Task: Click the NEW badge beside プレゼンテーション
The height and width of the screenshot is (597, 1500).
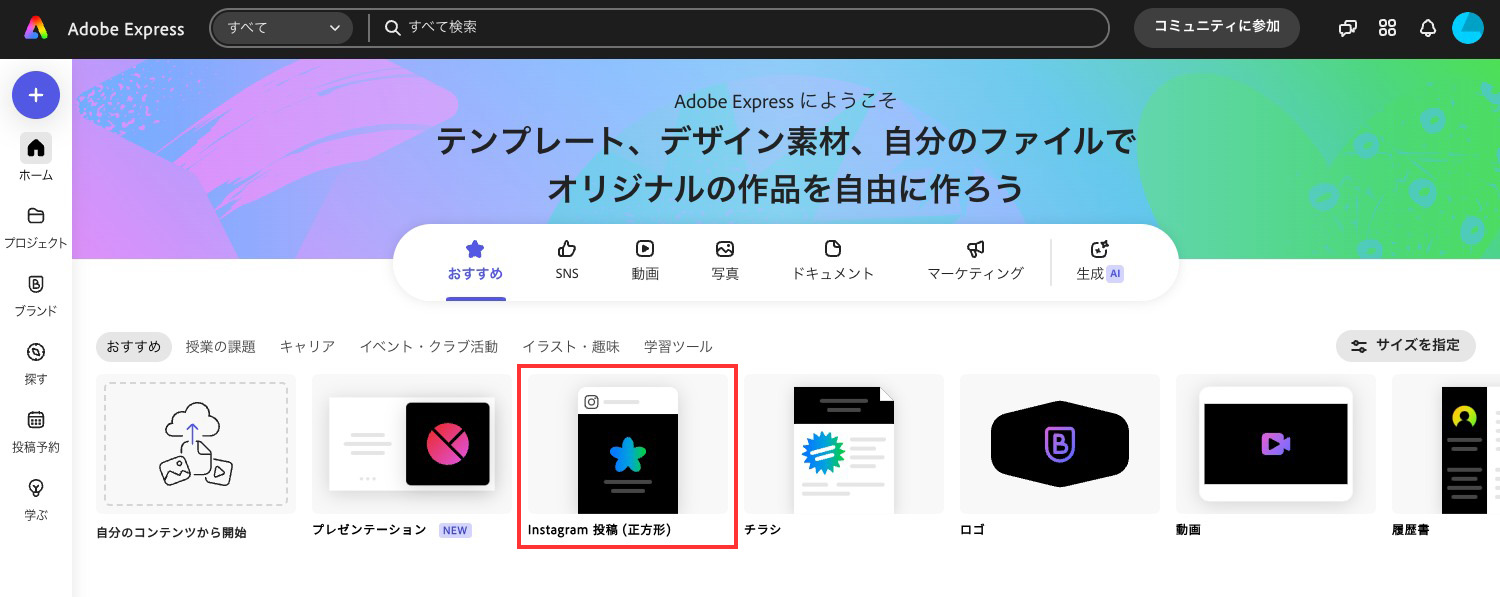Action: tap(455, 530)
